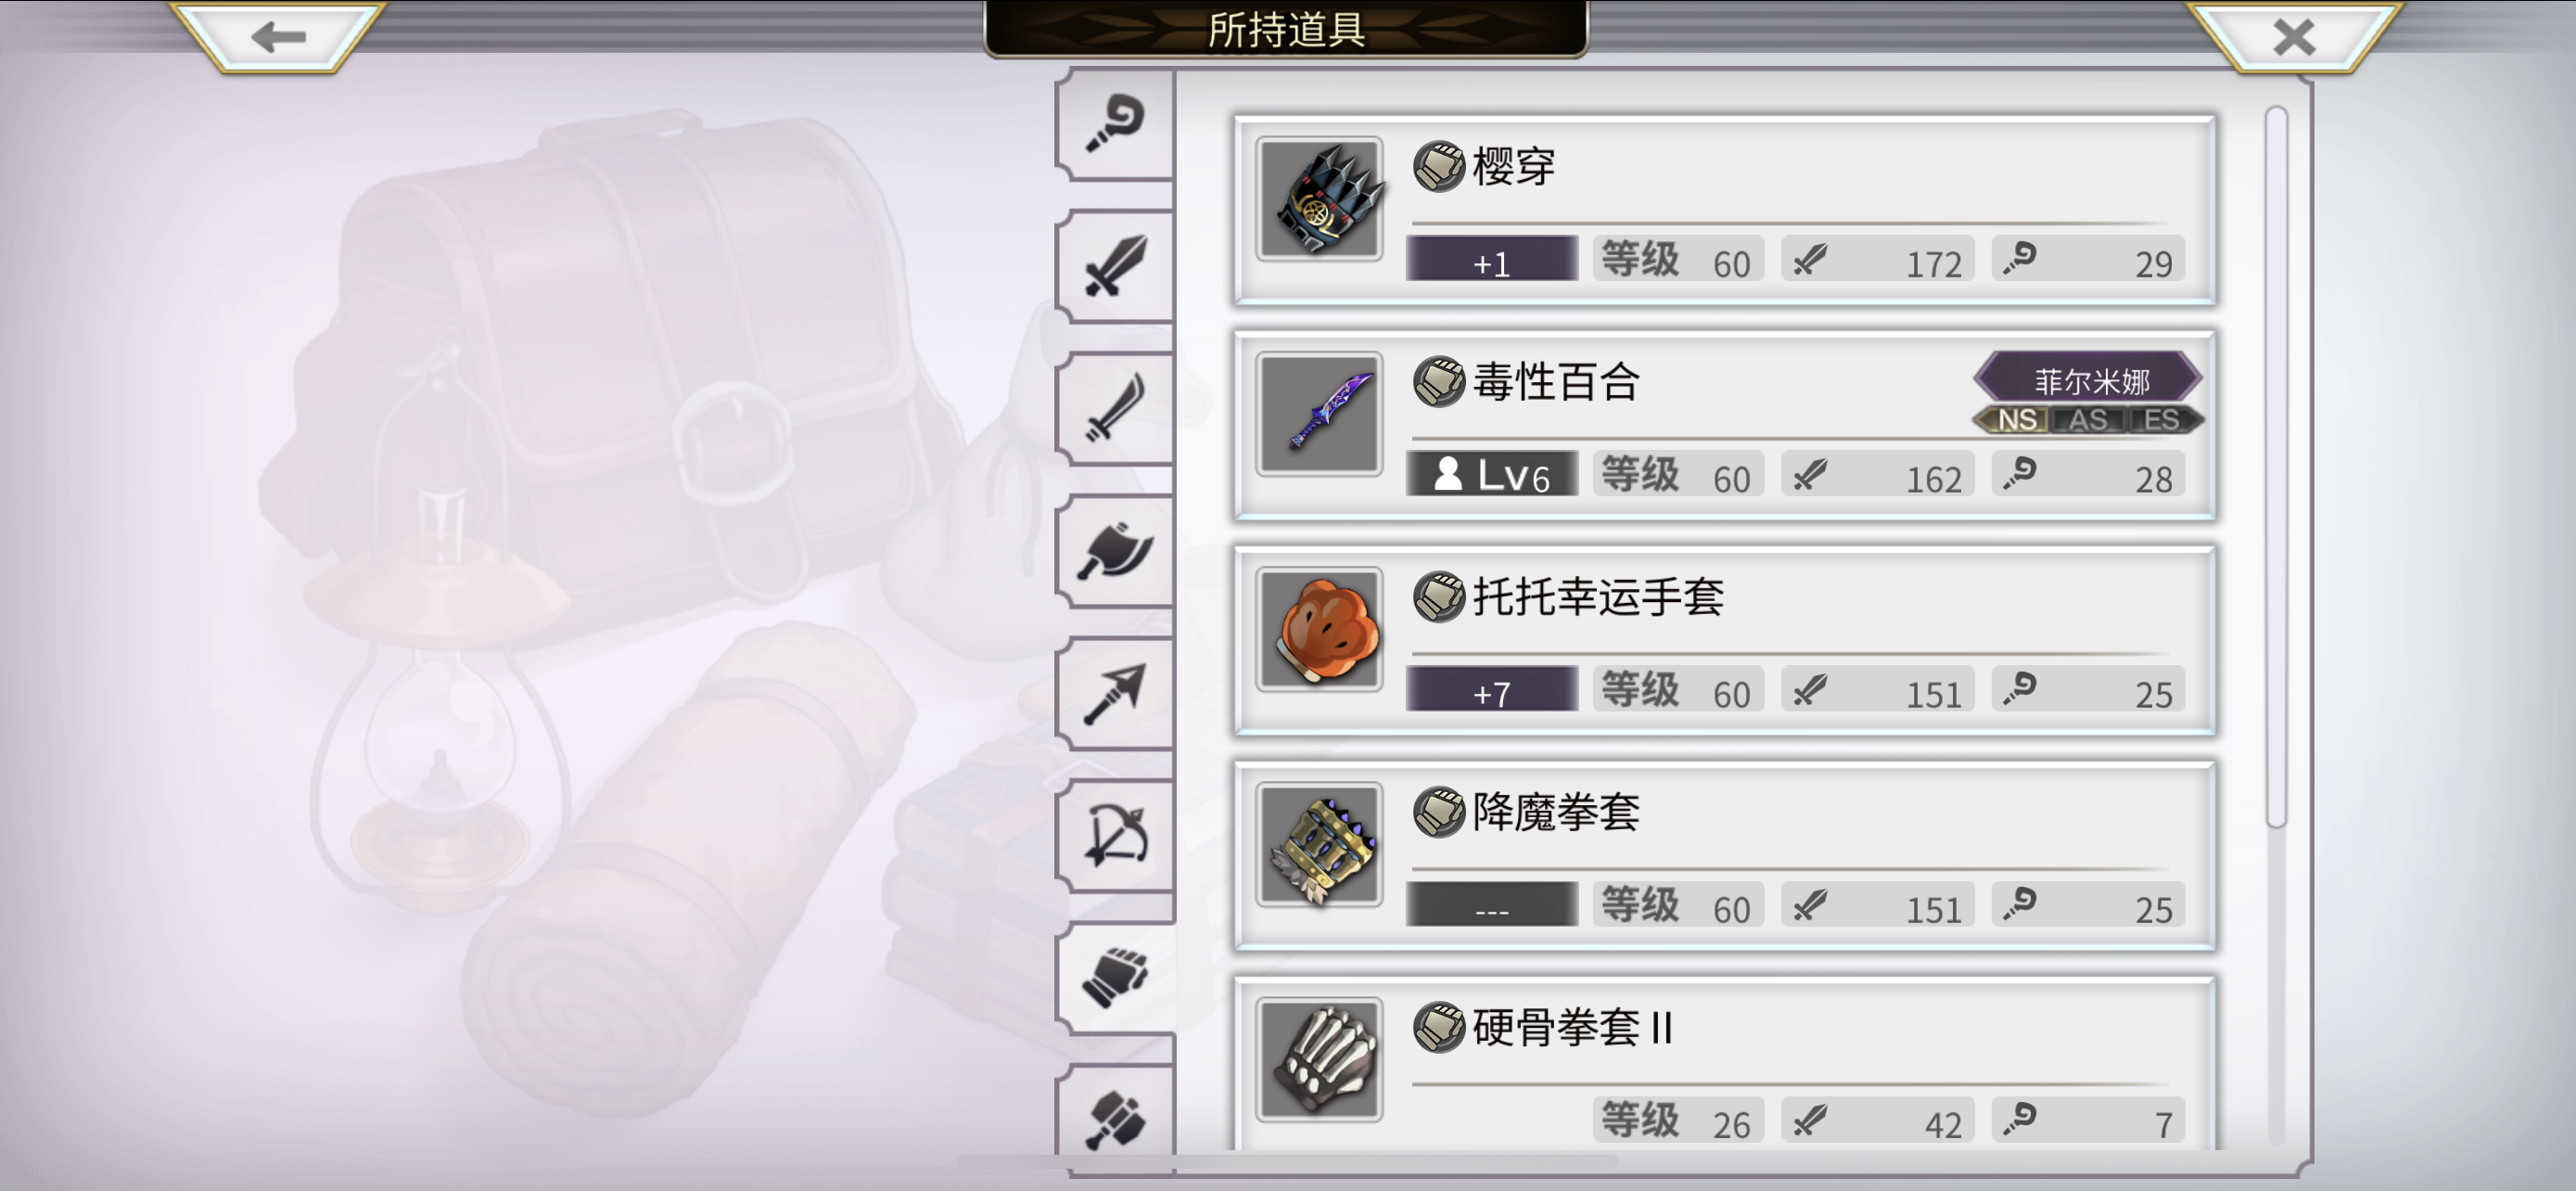Go back using the left arrow button
Screen dimensions: 2576x1191
(278, 37)
